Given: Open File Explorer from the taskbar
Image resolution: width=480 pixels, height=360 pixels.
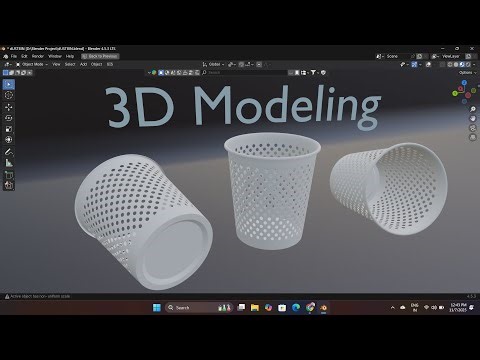Looking at the screenshot, I should [x=255, y=307].
